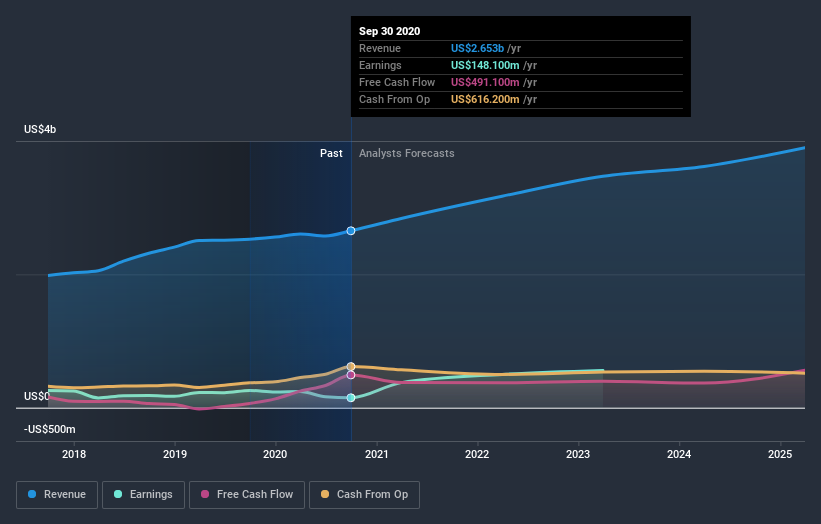Click the 2024 x-axis label

click(x=679, y=454)
